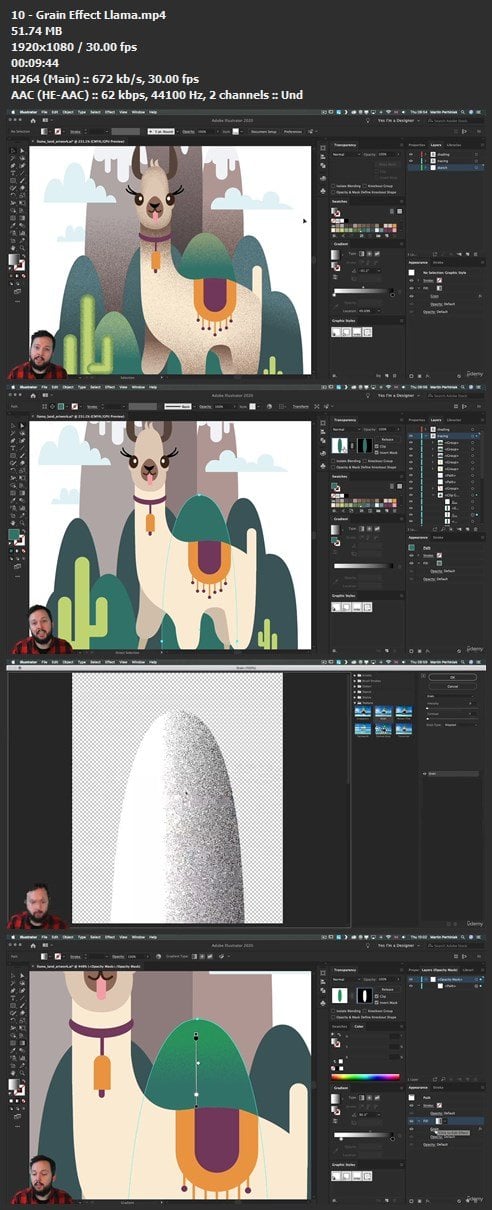Screen dimensions: 492x1210
Task: Pick a color from the Color panel spectrum
Action: click(365, 1077)
